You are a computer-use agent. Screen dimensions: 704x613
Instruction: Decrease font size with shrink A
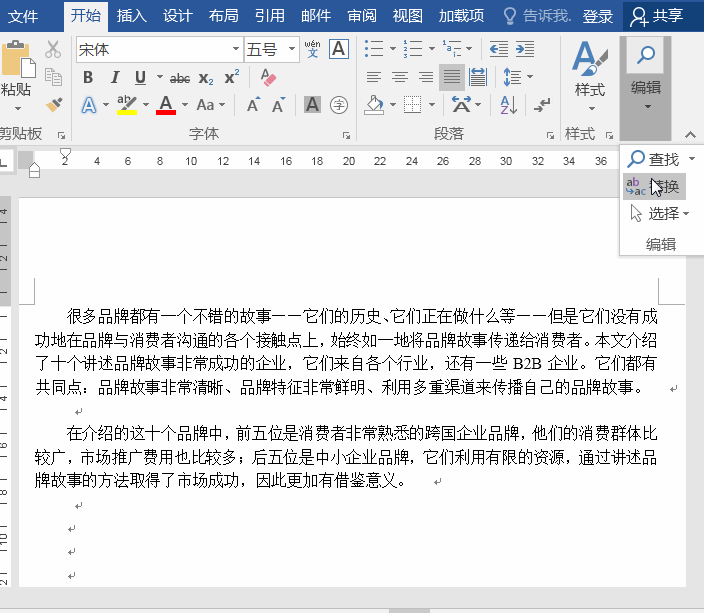(279, 105)
